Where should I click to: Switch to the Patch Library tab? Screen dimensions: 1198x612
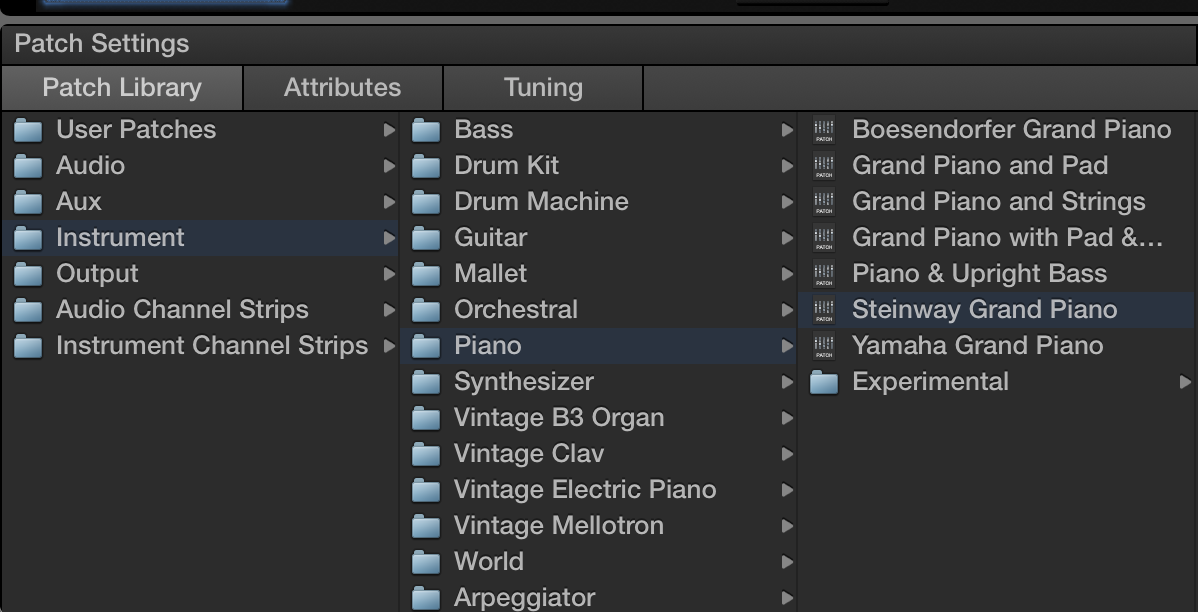click(122, 88)
